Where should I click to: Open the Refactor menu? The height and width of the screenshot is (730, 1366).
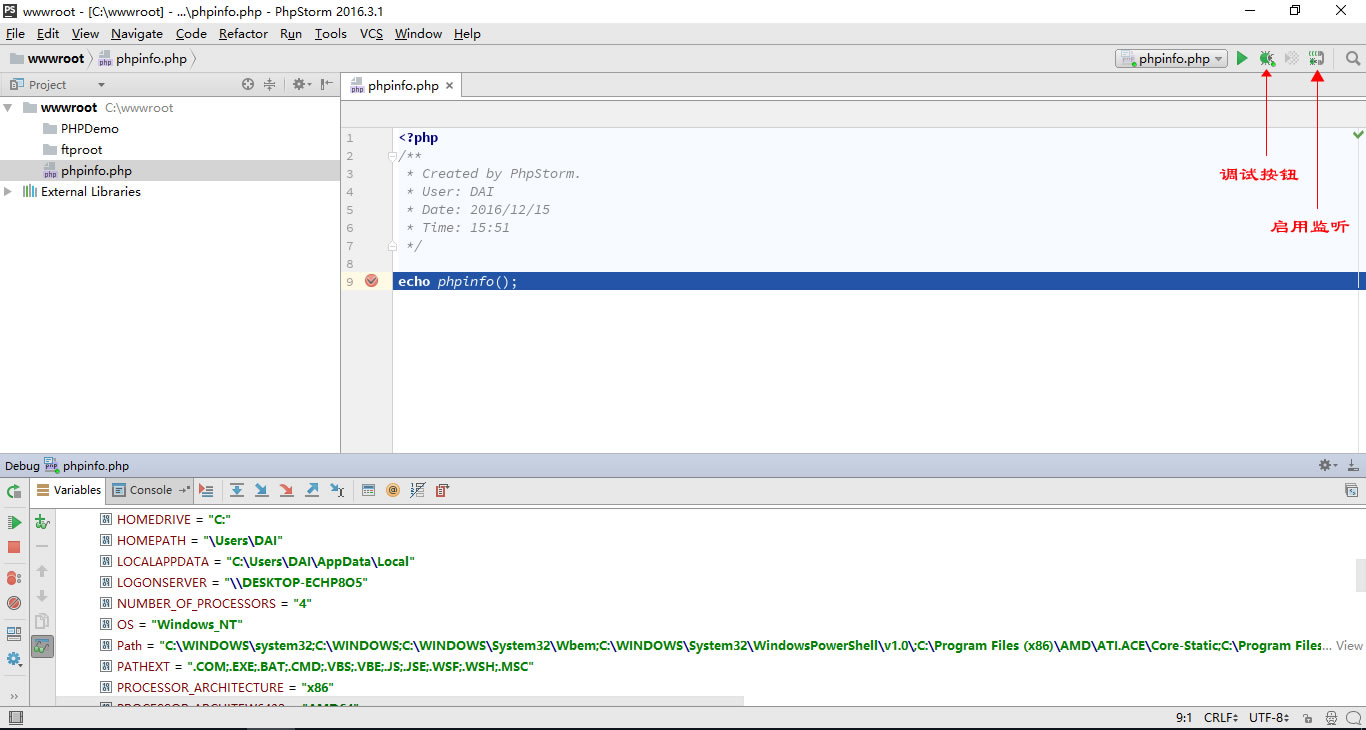pos(243,33)
